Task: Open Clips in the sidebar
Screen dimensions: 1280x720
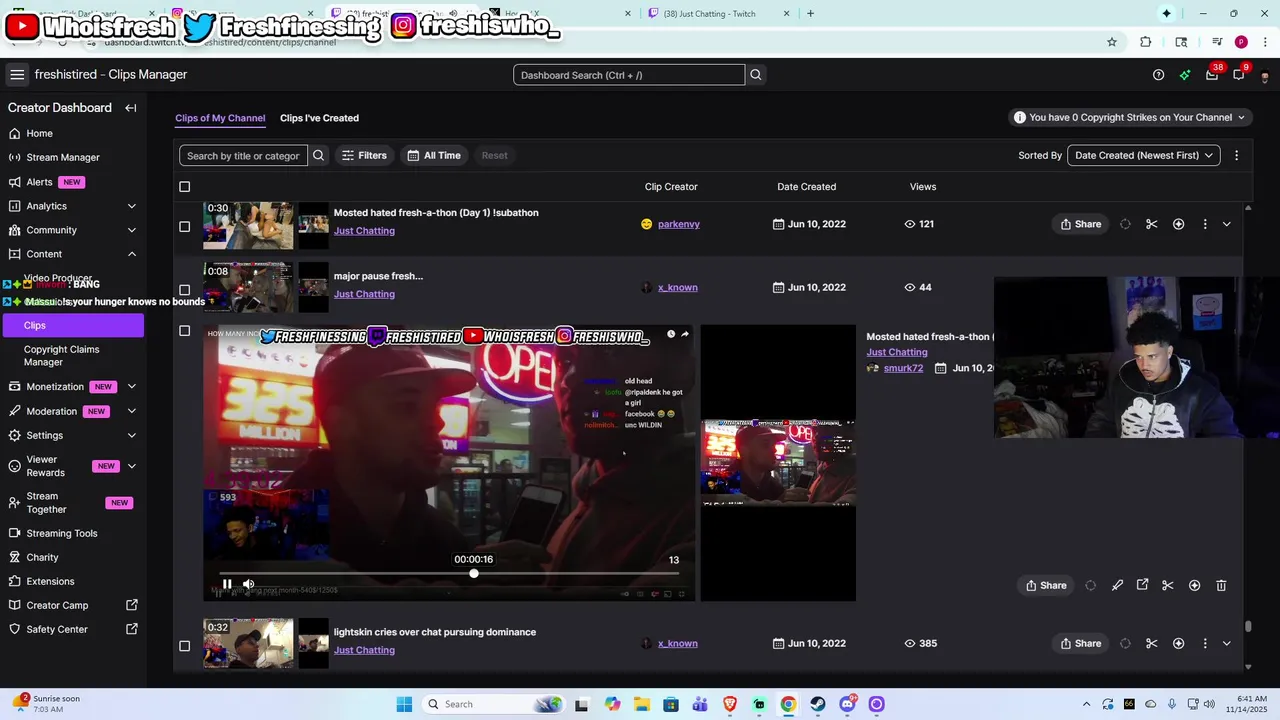Action: point(72,325)
